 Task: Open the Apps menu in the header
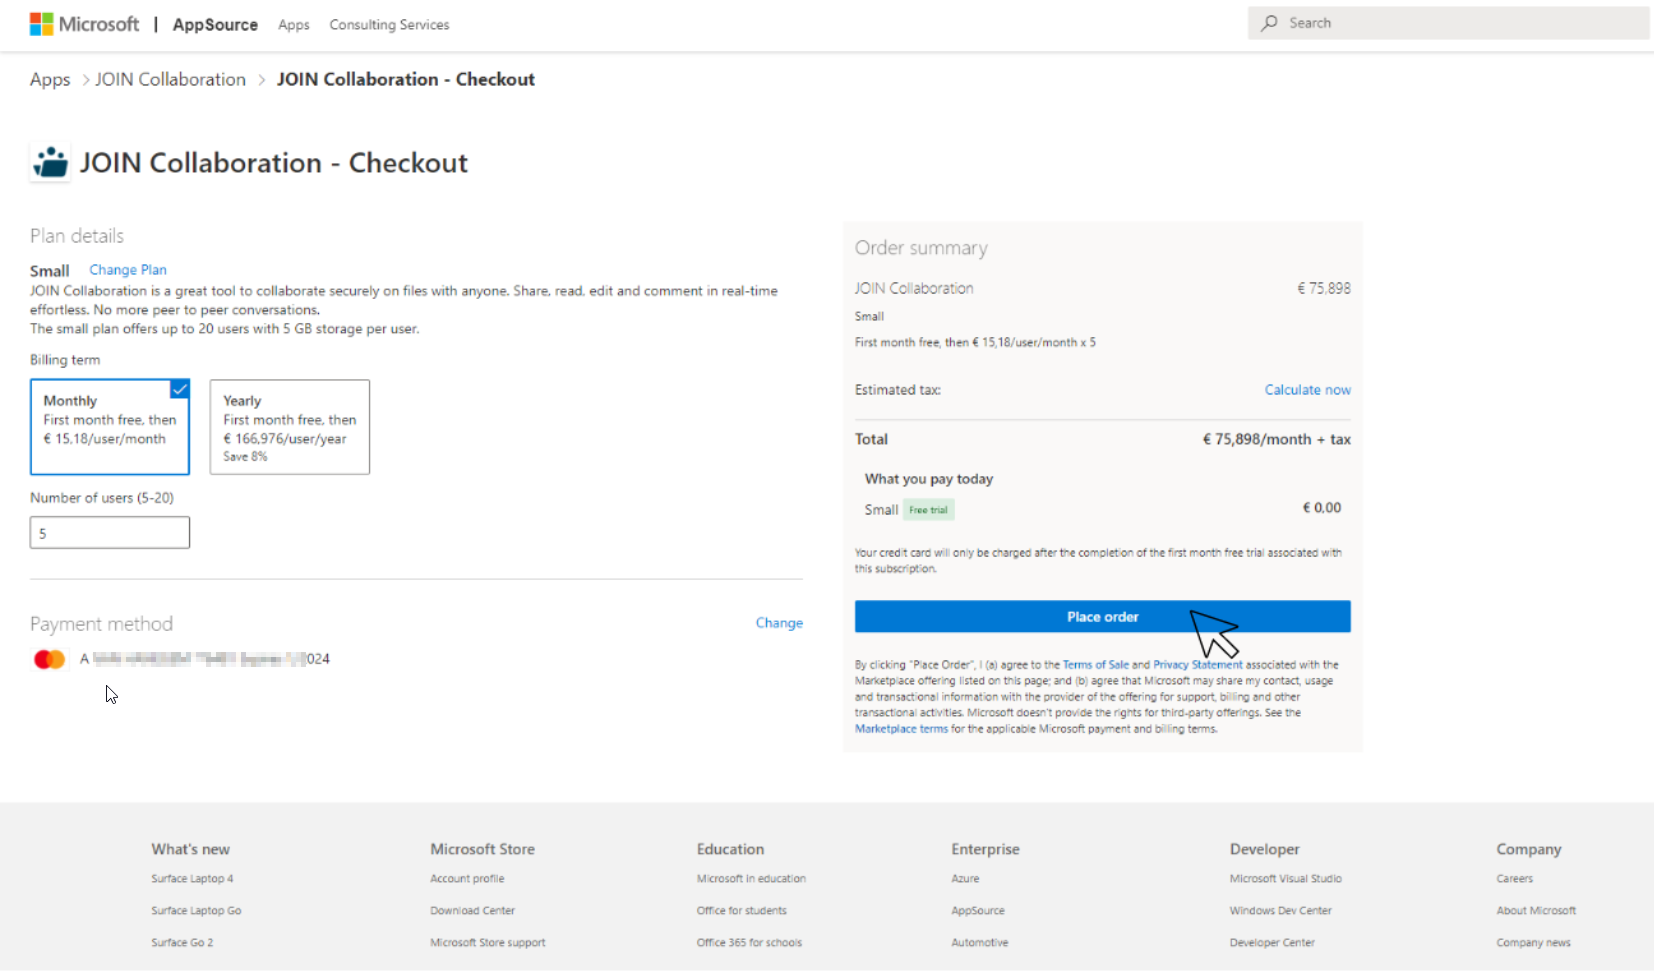pyautogui.click(x=294, y=25)
